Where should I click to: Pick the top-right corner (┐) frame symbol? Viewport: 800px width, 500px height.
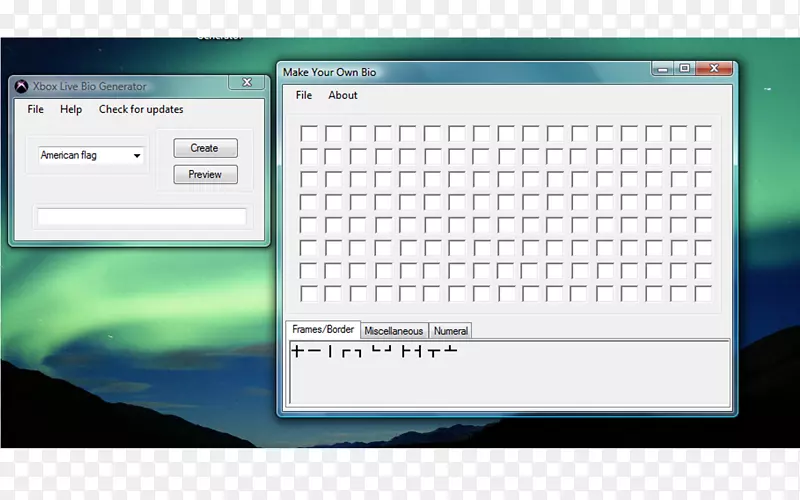tap(358, 353)
